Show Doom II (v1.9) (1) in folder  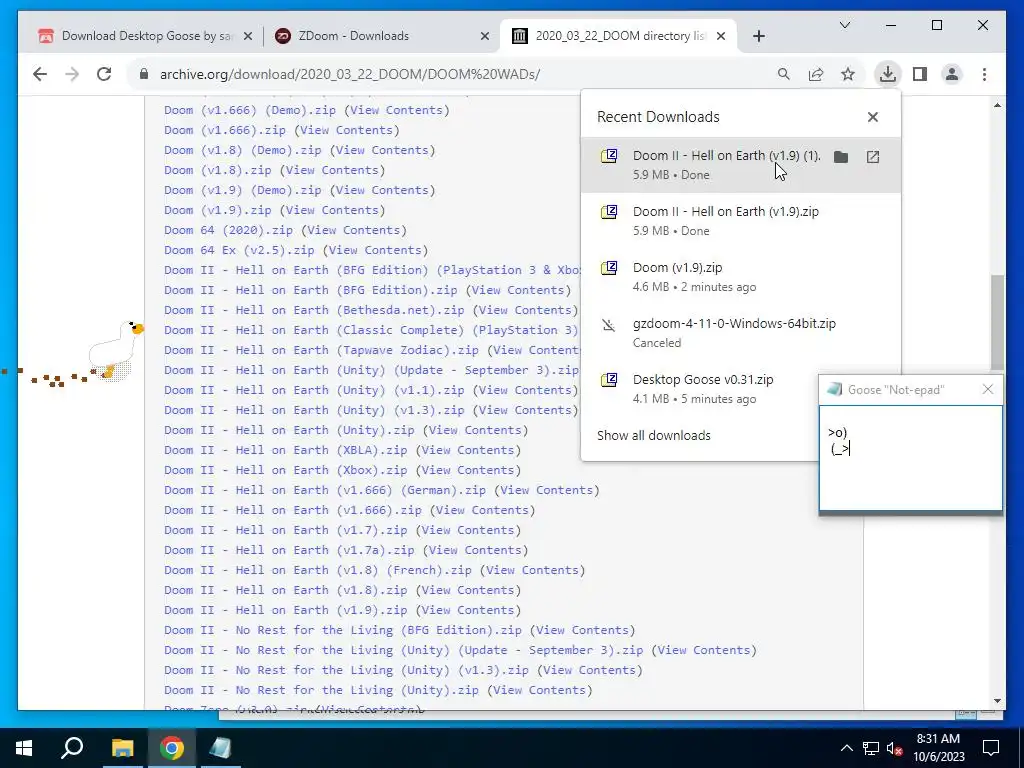point(841,157)
